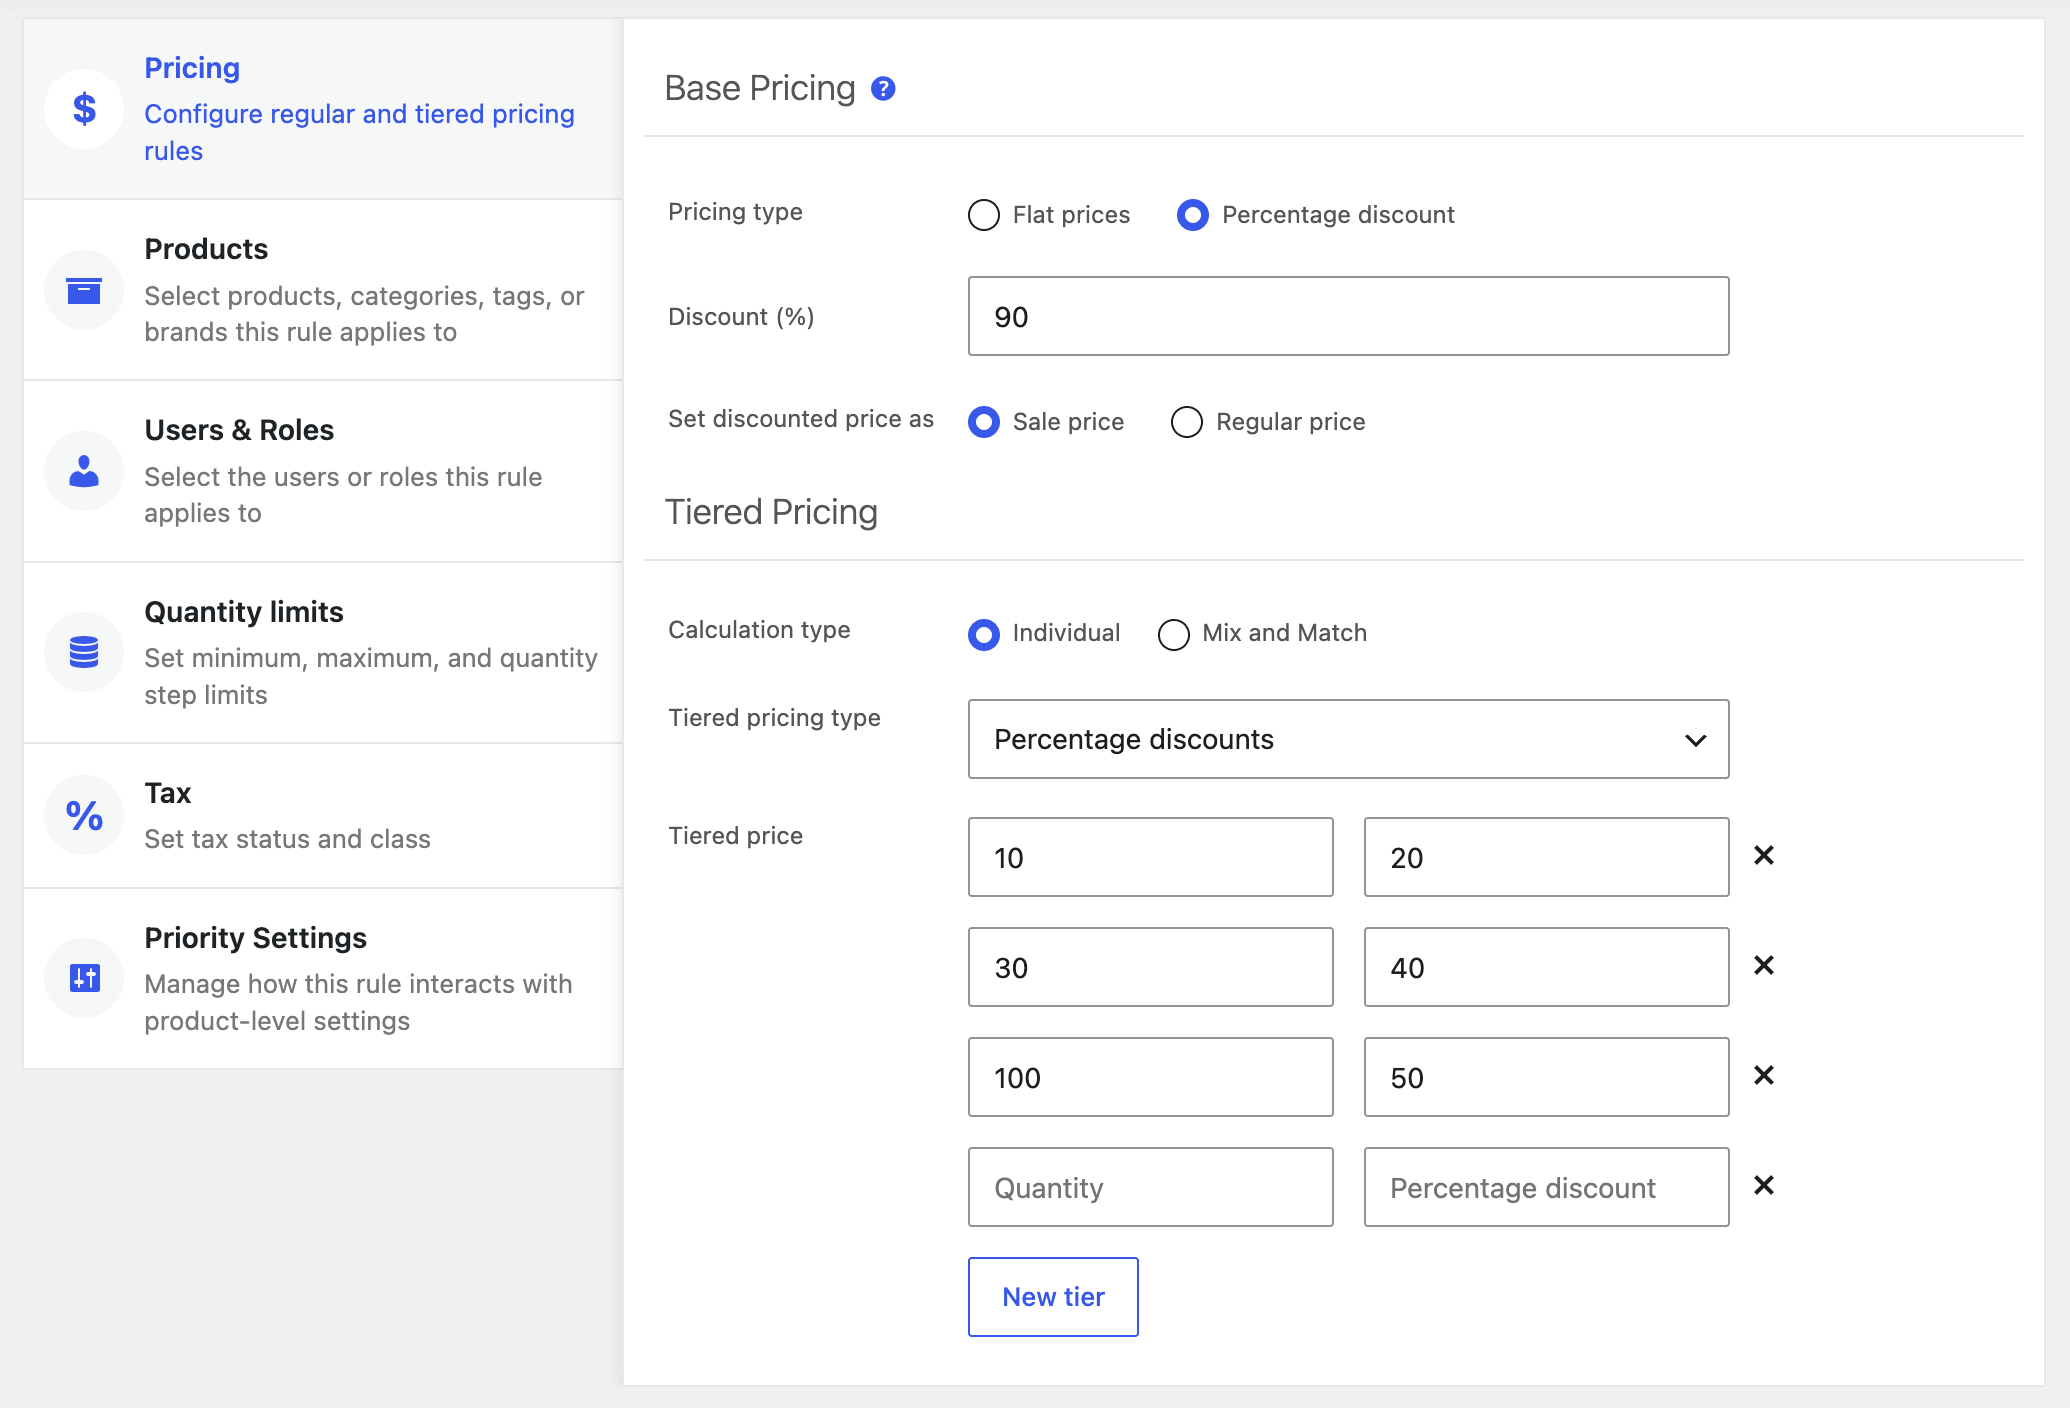Click the dollar sign Pricing icon

pyautogui.click(x=84, y=109)
